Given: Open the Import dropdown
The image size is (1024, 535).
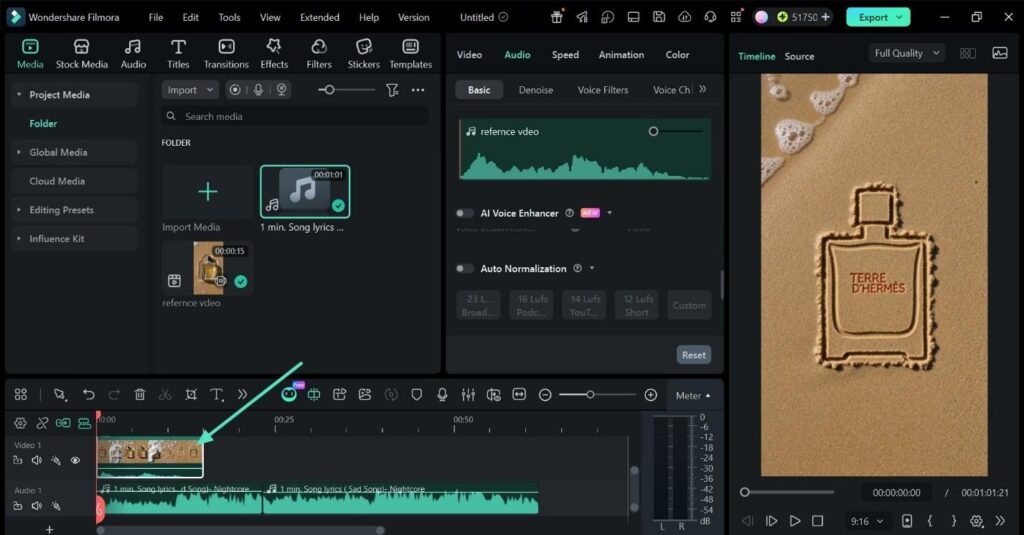Looking at the screenshot, I should point(189,90).
